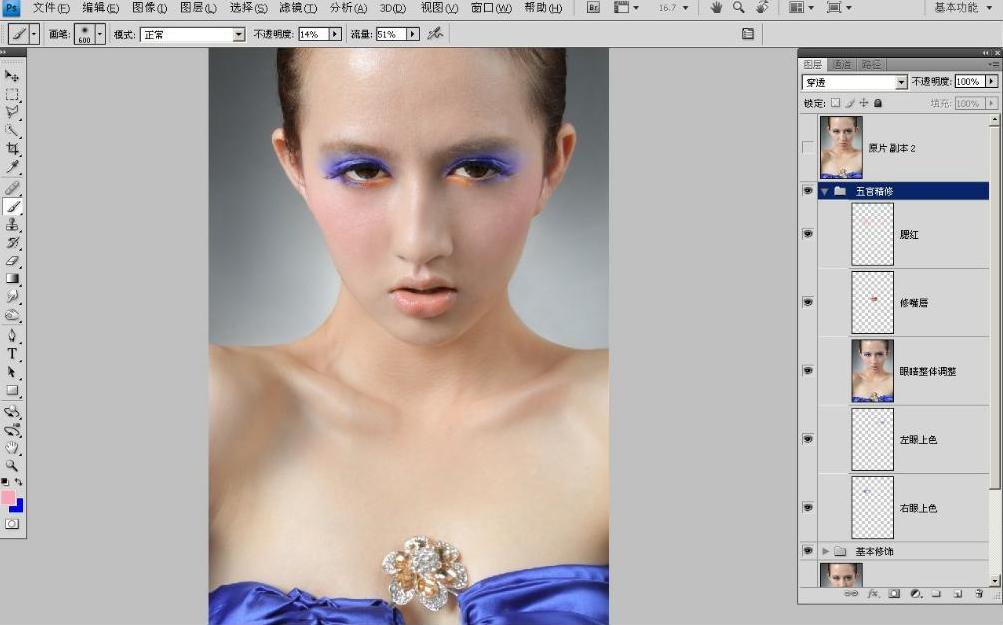Hide the 五官精修 group
Screen dimensions: 1003x625
click(x=808, y=191)
